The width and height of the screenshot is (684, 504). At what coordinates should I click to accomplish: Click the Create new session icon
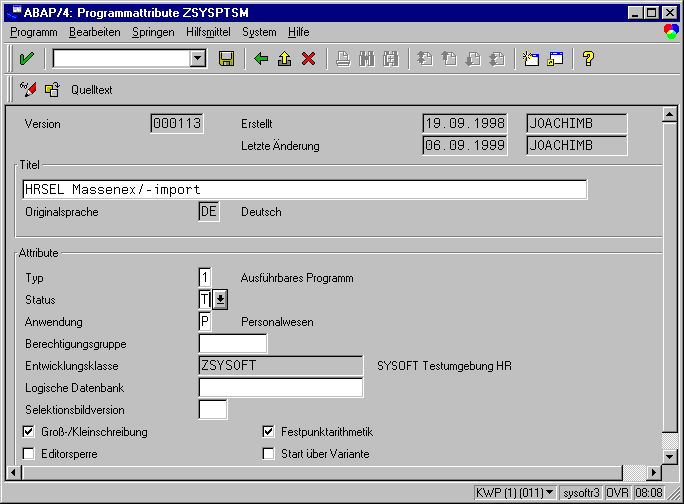coord(532,59)
